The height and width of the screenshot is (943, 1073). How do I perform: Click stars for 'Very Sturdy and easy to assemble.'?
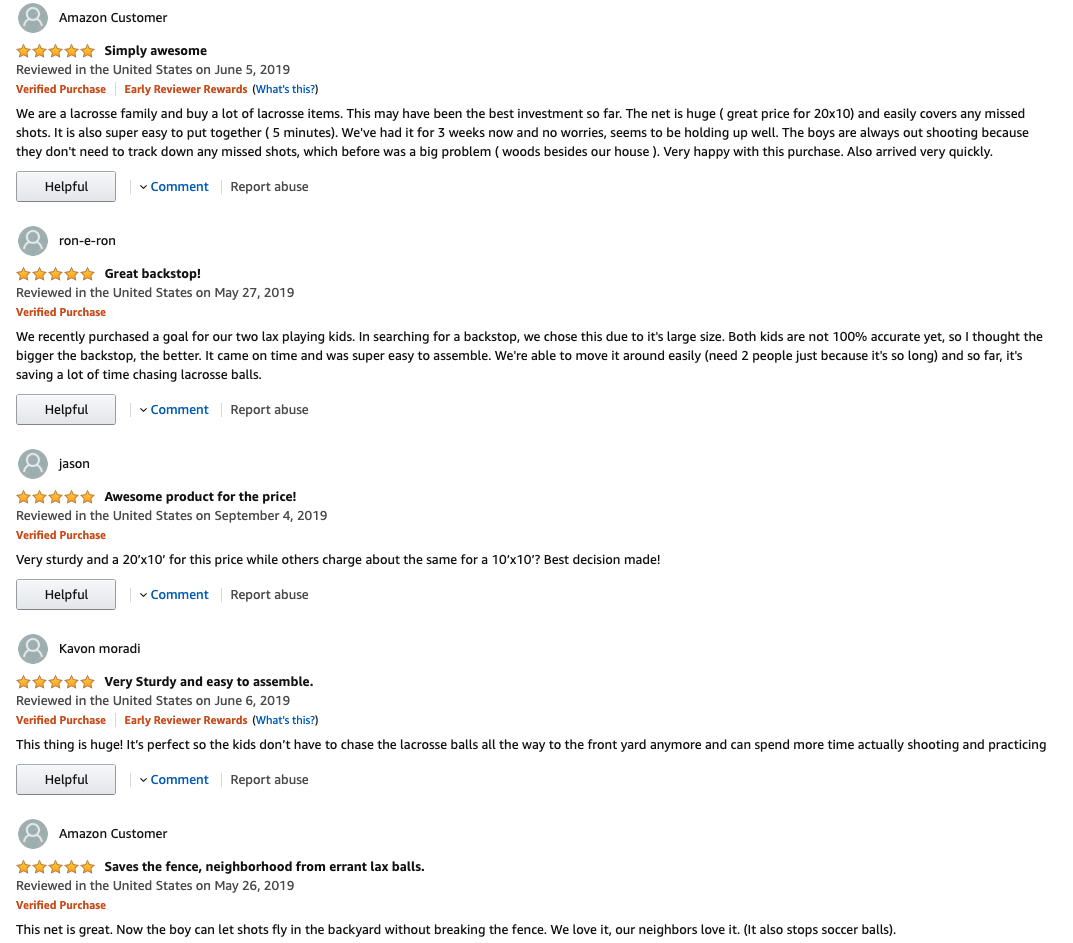click(56, 682)
